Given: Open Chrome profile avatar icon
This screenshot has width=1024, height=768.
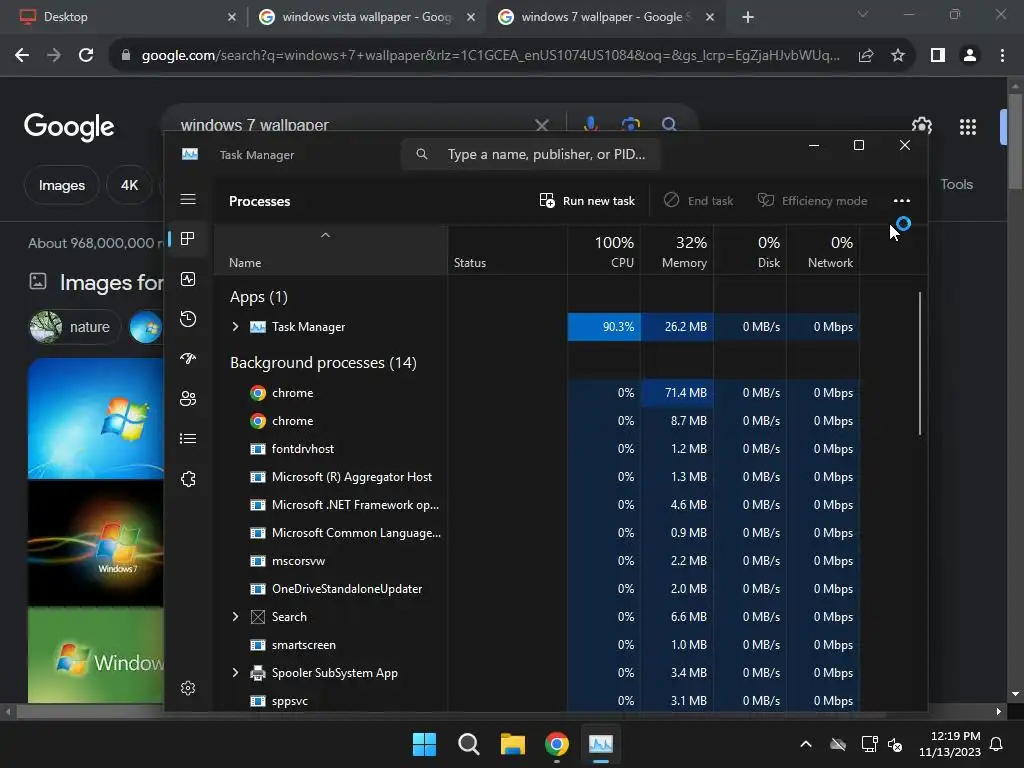Looking at the screenshot, I should click(x=970, y=56).
